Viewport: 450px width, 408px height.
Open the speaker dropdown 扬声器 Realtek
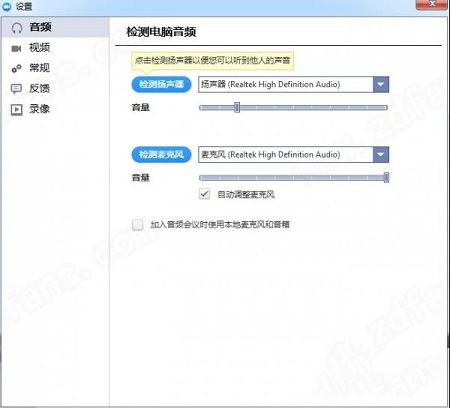pyautogui.click(x=293, y=84)
